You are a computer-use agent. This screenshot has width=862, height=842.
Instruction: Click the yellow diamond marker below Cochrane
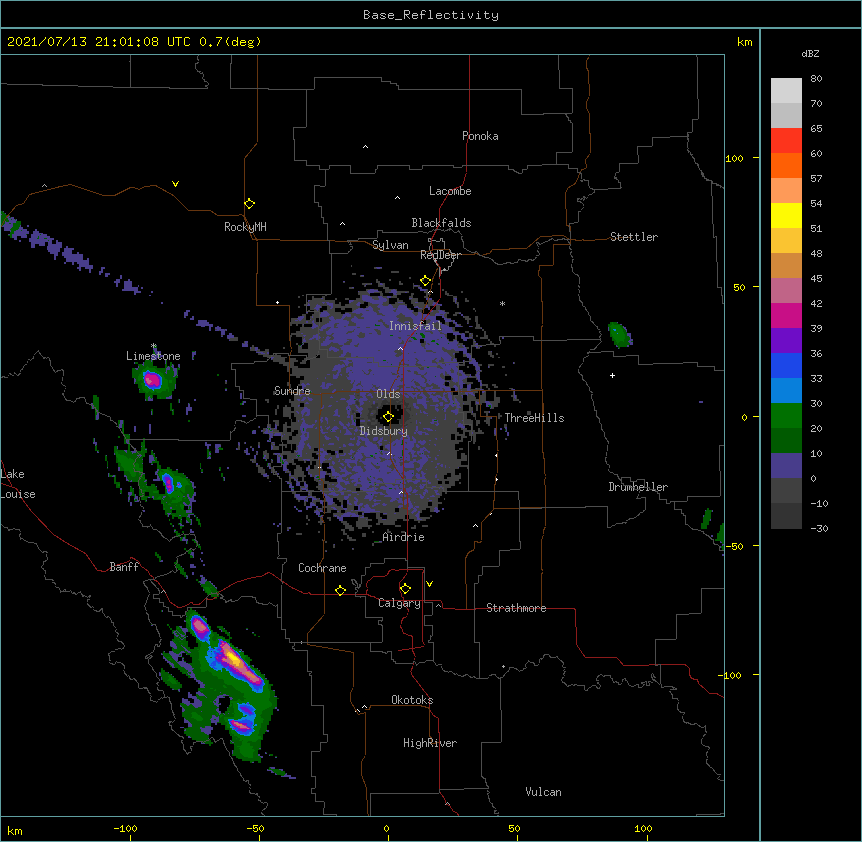point(340,590)
